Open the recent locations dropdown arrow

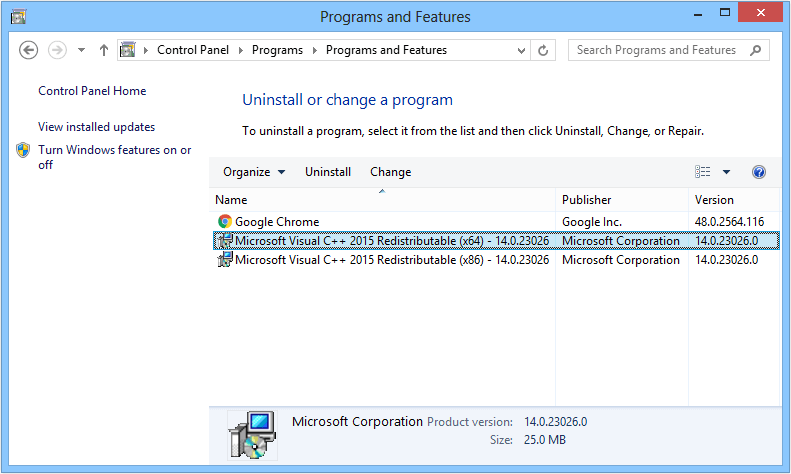click(x=81, y=50)
